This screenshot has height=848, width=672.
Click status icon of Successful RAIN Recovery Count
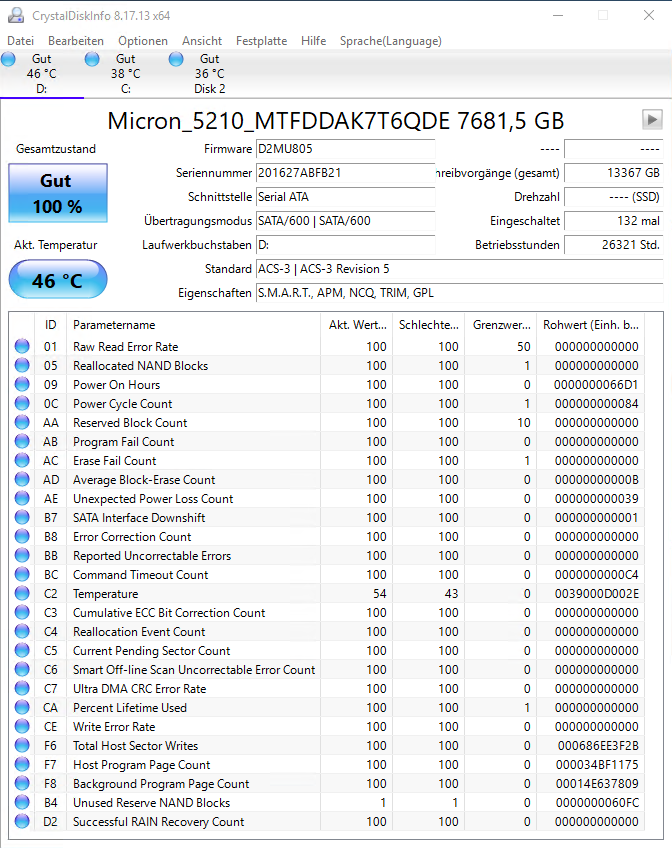[22, 821]
